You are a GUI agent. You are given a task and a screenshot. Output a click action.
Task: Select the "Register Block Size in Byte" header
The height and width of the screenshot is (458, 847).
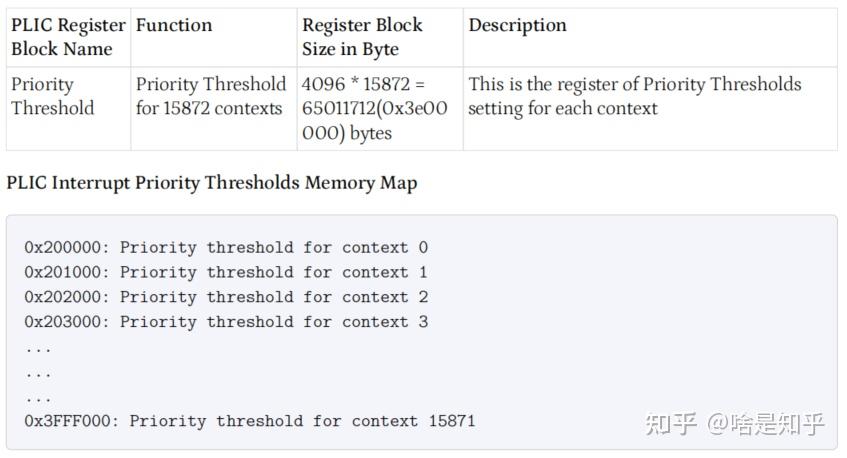coord(362,37)
